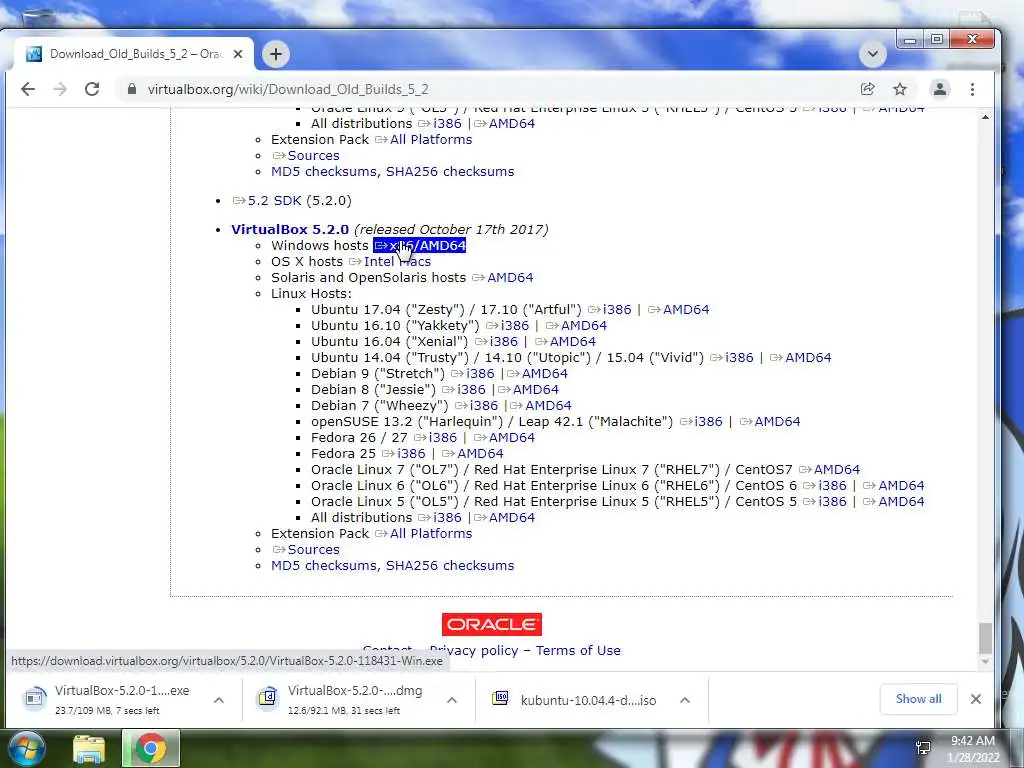Open the 5.2 SDK link
Screen dimensions: 1024x768
[266, 200]
